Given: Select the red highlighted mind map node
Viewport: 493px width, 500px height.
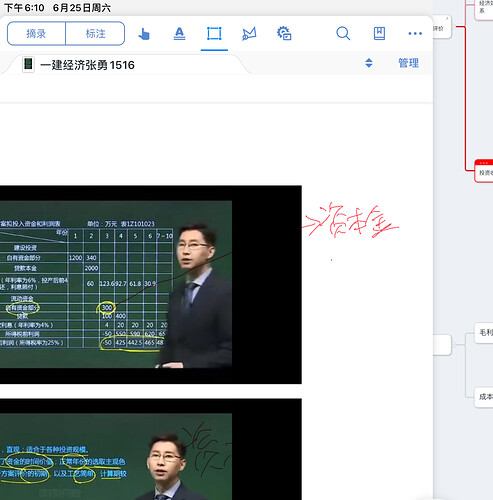Looking at the screenshot, I should (x=484, y=171).
